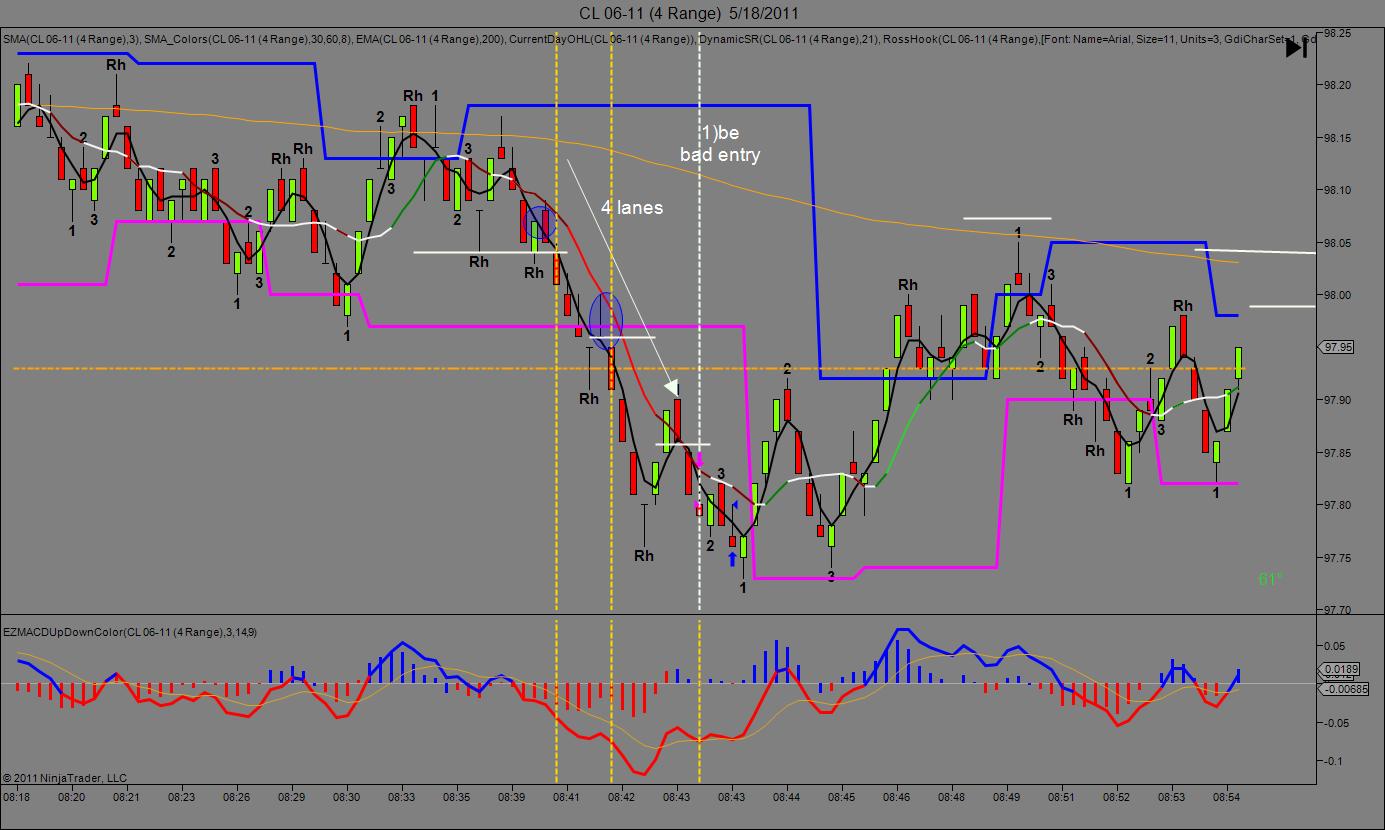Click the current price marker 97.95

(x=1337, y=347)
